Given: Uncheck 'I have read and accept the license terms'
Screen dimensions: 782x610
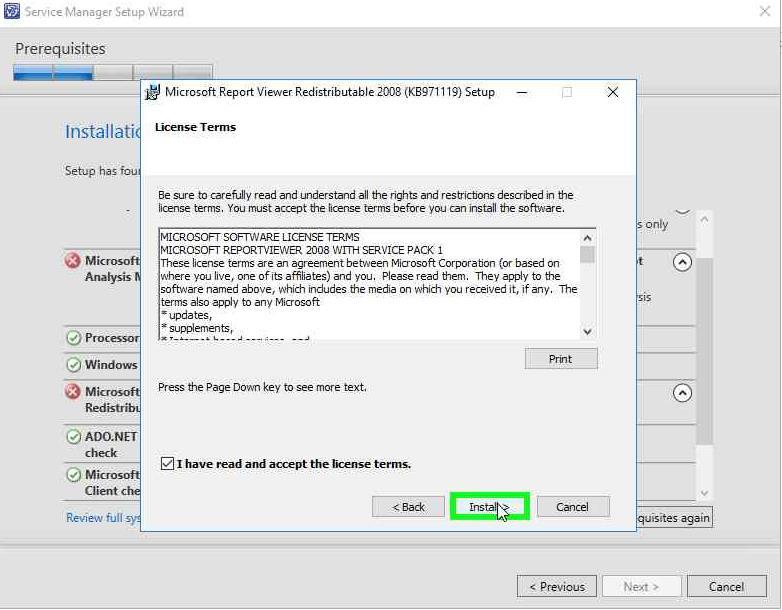Looking at the screenshot, I should 167,463.
